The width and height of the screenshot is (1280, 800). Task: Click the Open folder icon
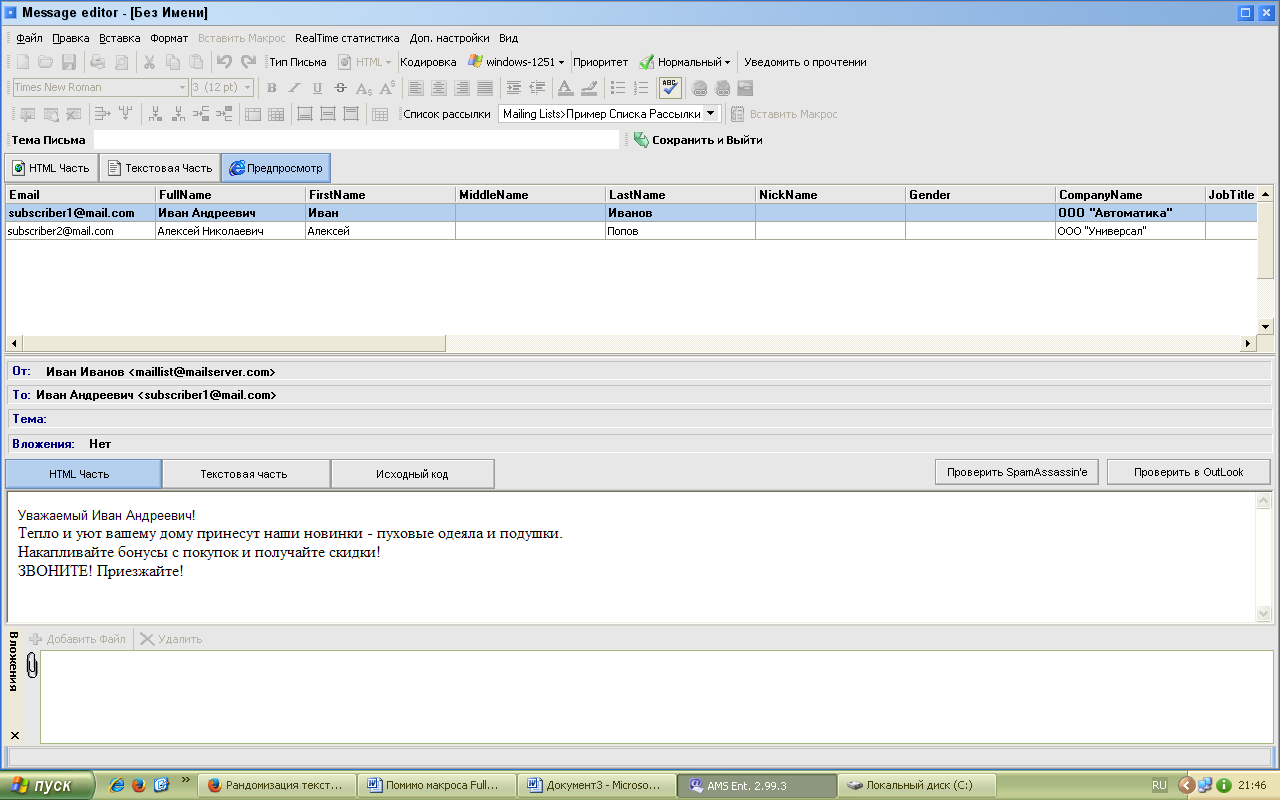(46, 62)
